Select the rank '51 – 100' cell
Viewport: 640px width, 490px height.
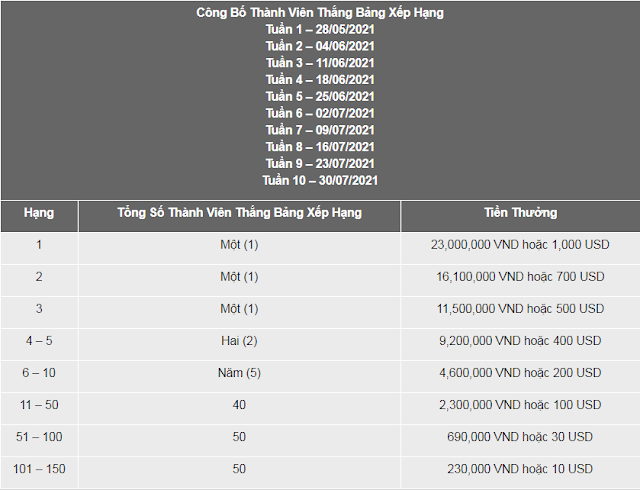39,437
